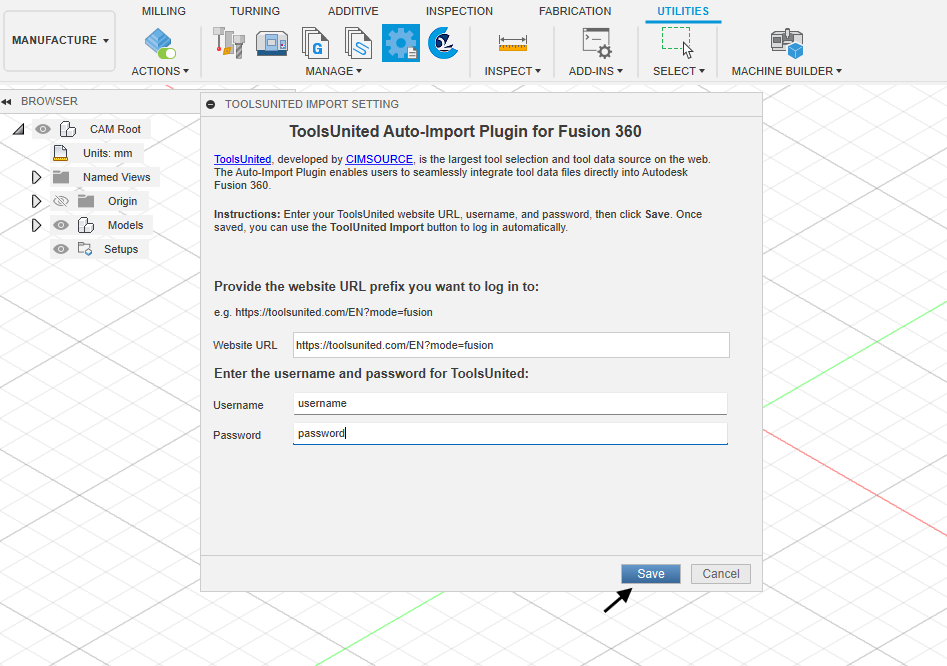
Task: Click into the Website URL field
Action: click(x=511, y=345)
